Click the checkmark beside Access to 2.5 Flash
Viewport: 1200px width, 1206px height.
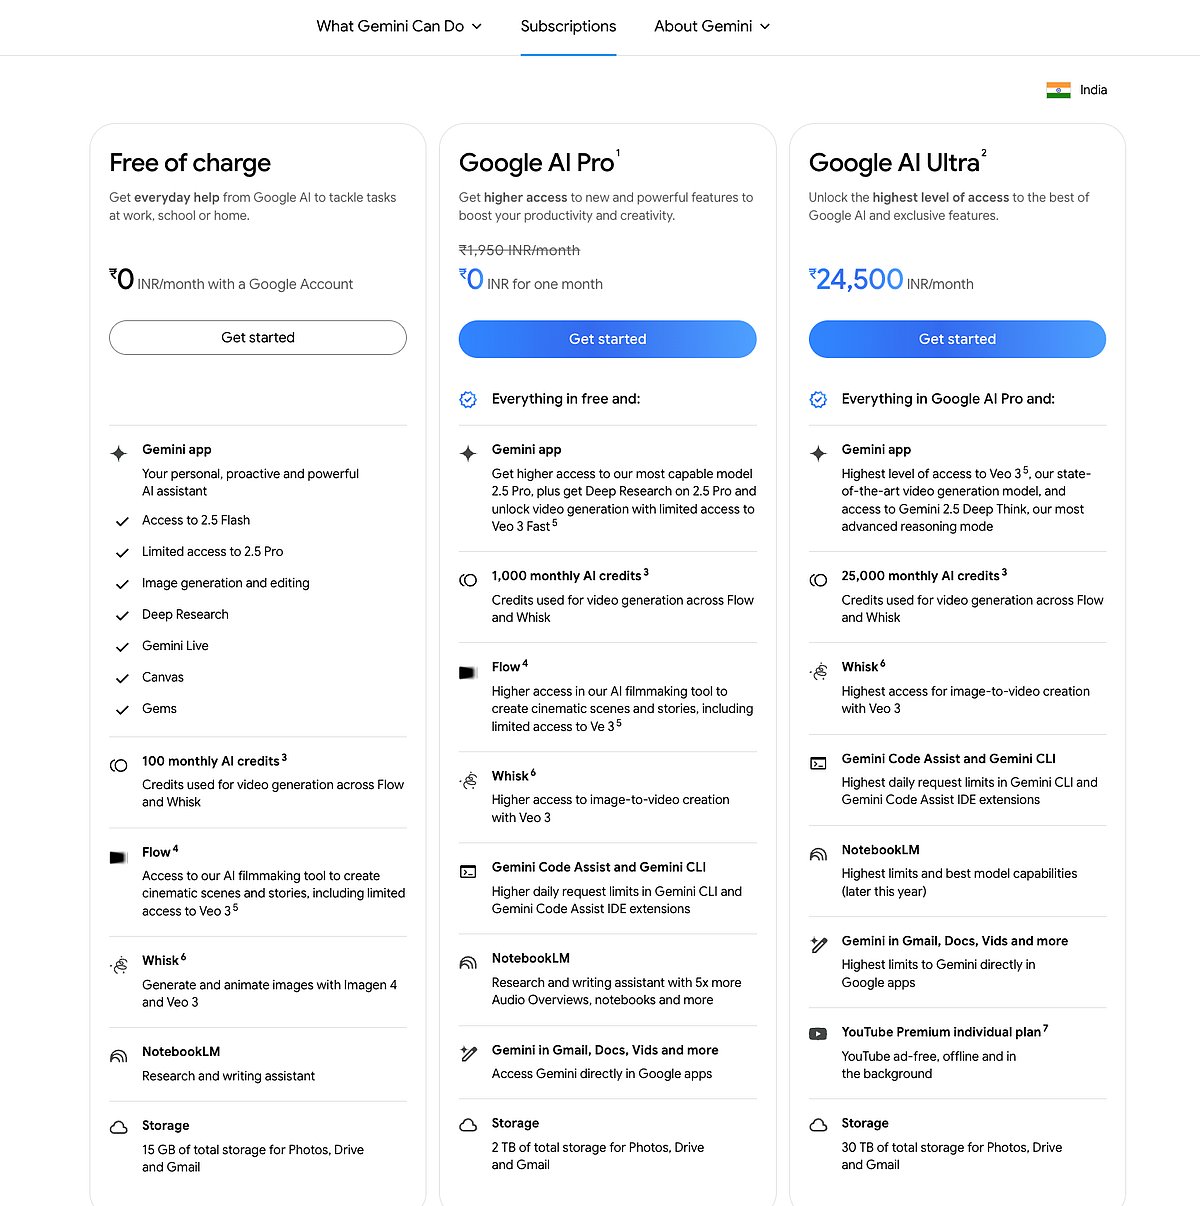coord(122,521)
